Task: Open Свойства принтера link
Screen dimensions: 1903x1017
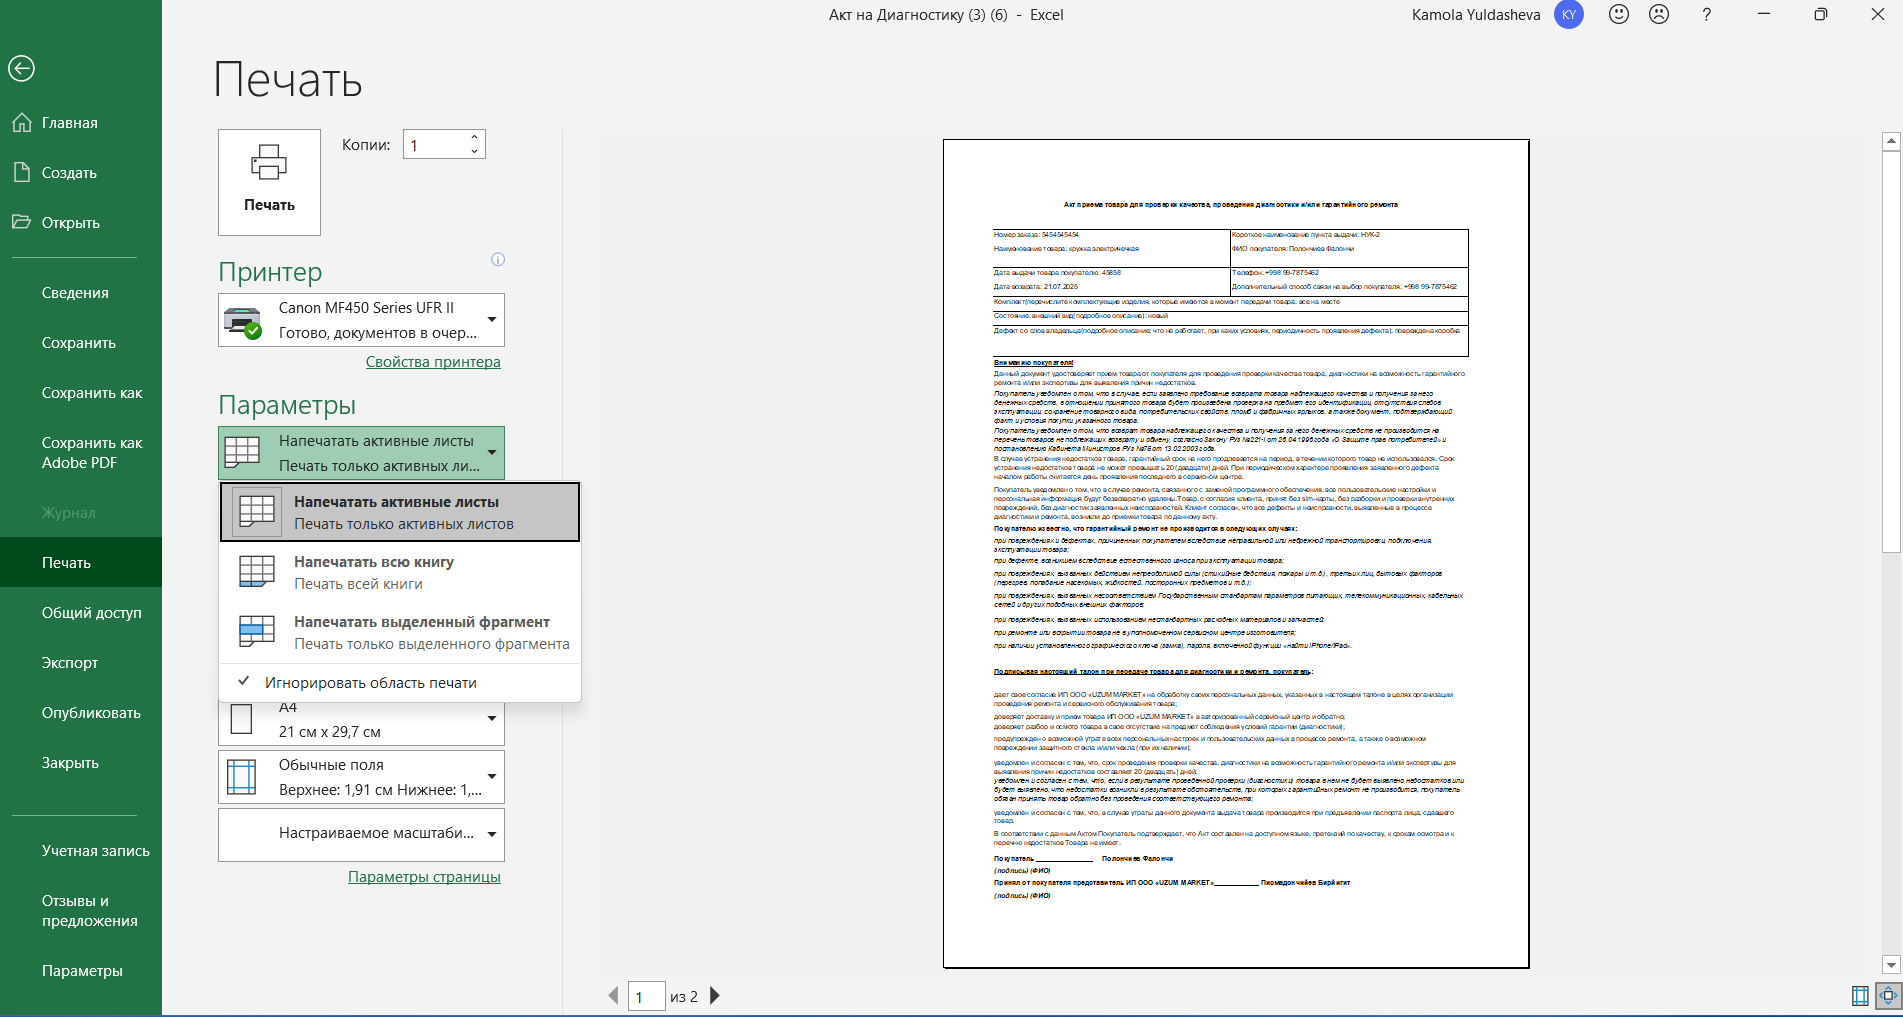Action: (x=433, y=362)
